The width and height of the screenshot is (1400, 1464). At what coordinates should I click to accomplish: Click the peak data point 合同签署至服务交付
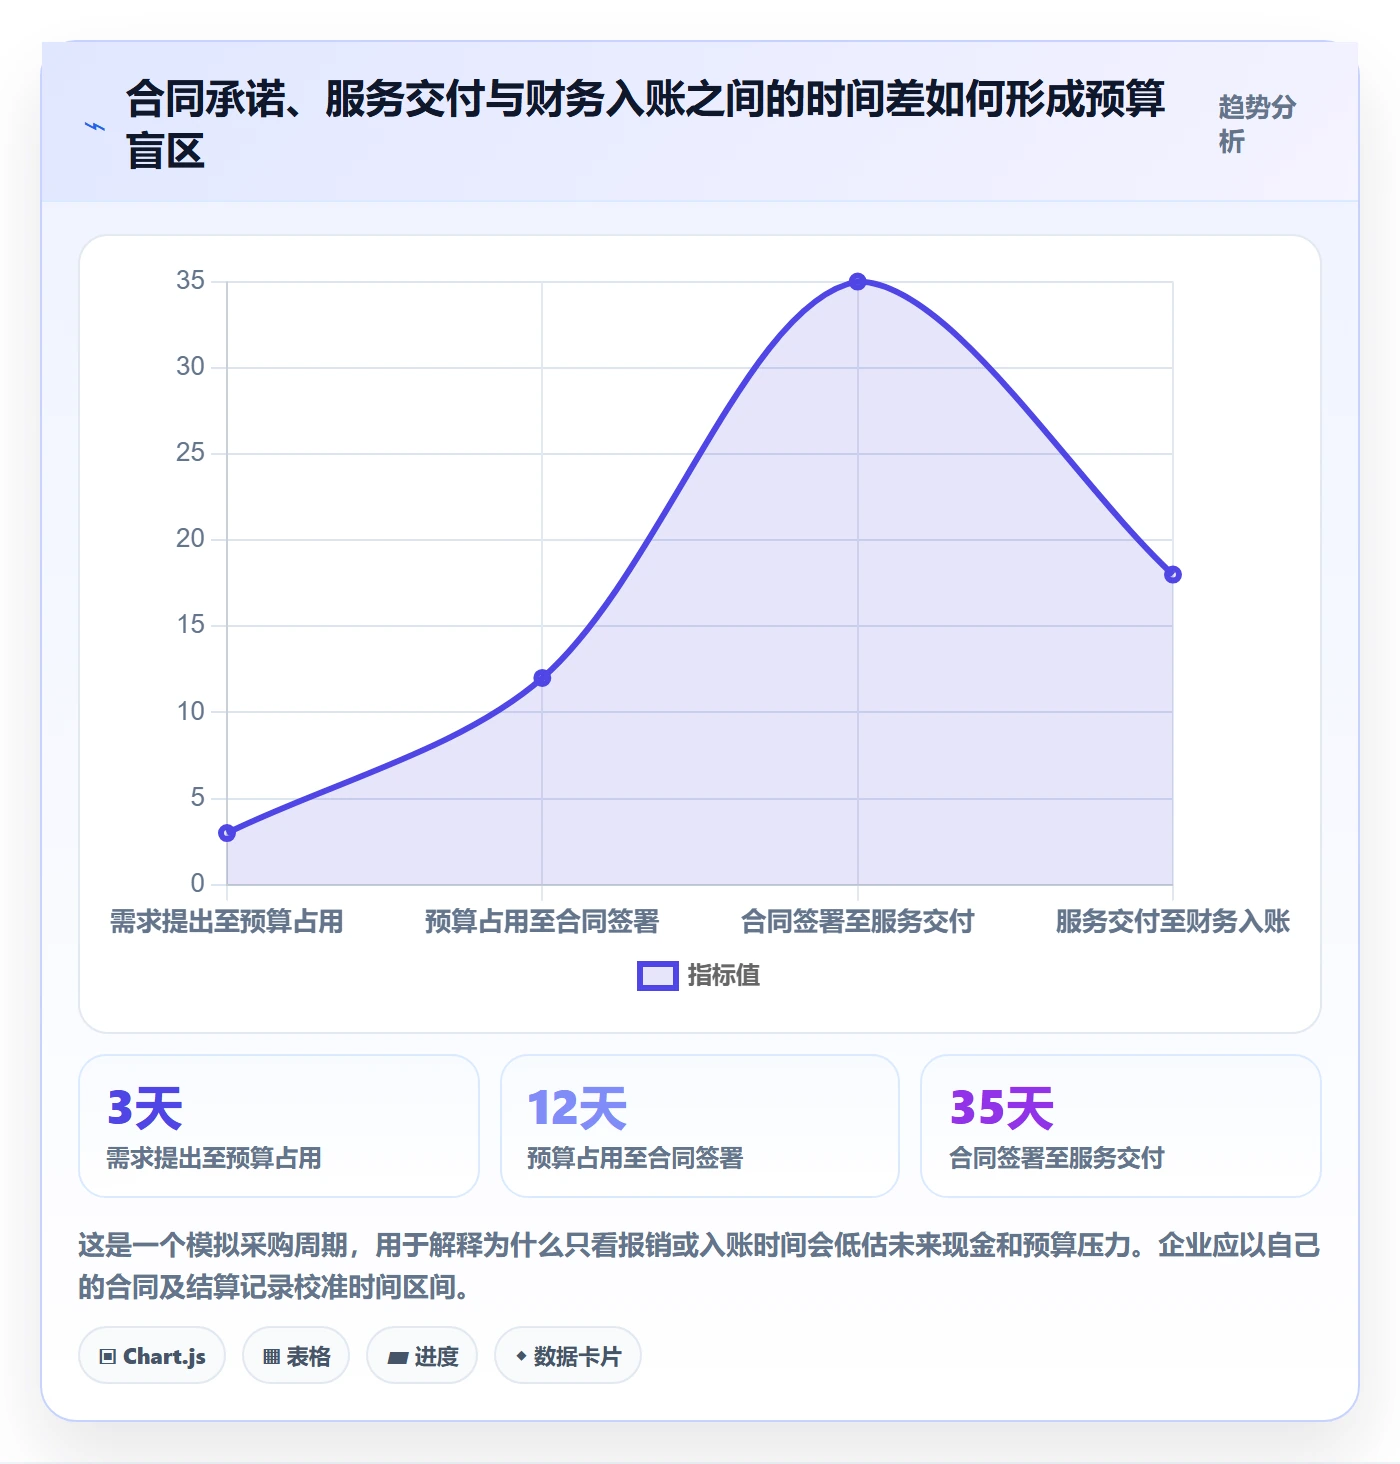pos(857,282)
